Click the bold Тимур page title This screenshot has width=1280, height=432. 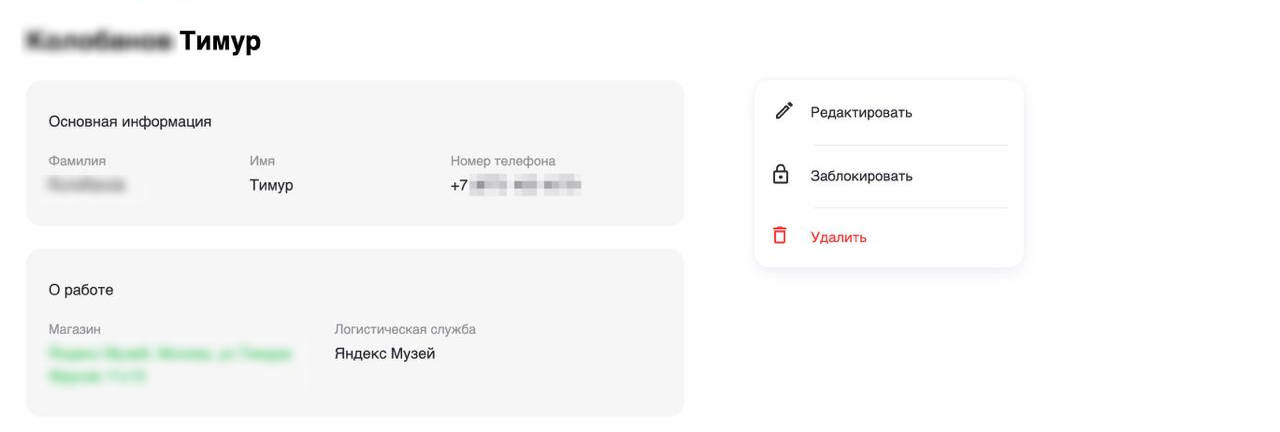(x=220, y=41)
